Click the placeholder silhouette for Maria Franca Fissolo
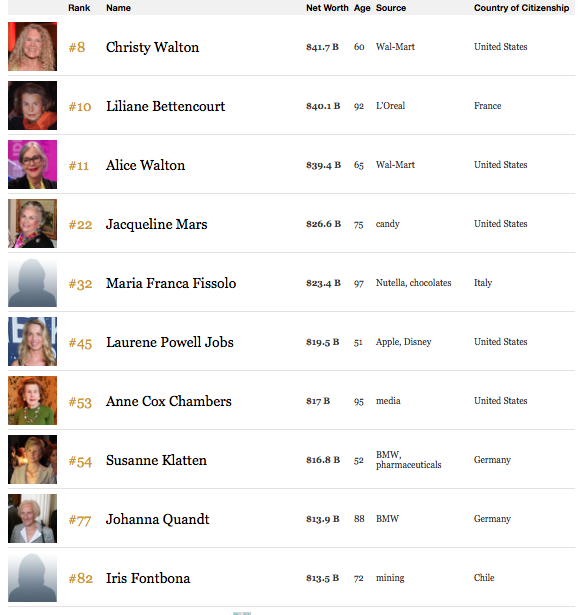Screen dimensions: 585x615 click(33, 283)
